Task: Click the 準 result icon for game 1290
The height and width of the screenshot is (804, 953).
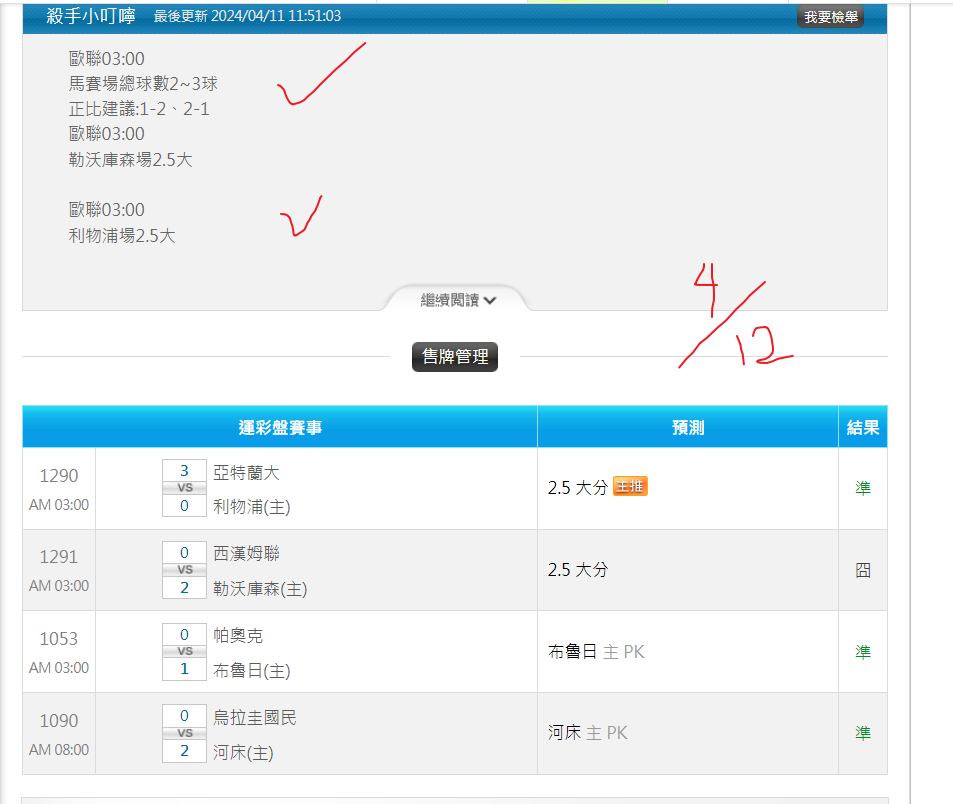Action: (862, 488)
